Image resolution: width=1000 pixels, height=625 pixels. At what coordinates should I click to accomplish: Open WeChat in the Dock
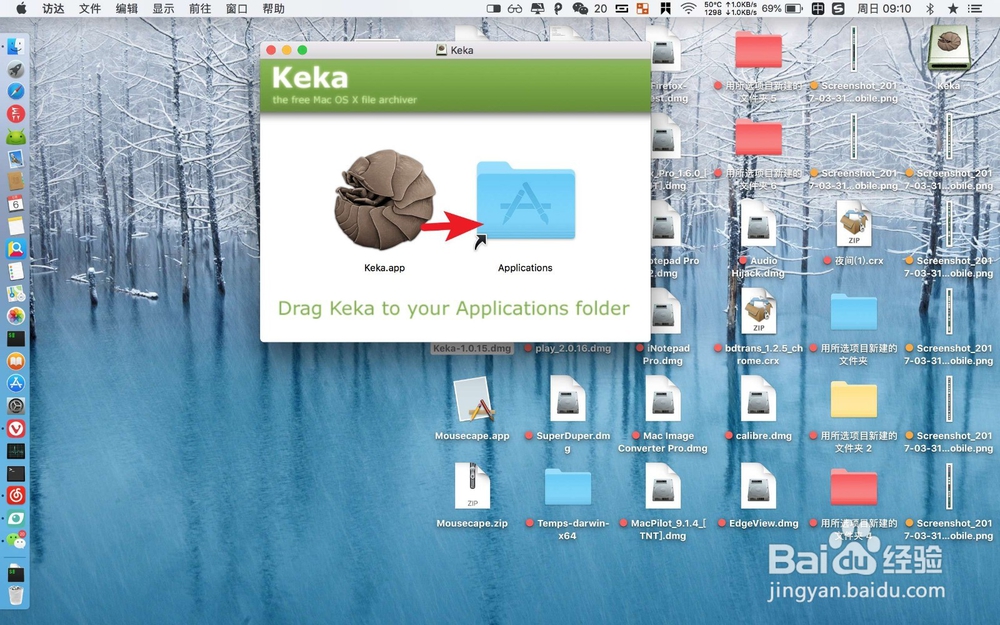[x=16, y=540]
